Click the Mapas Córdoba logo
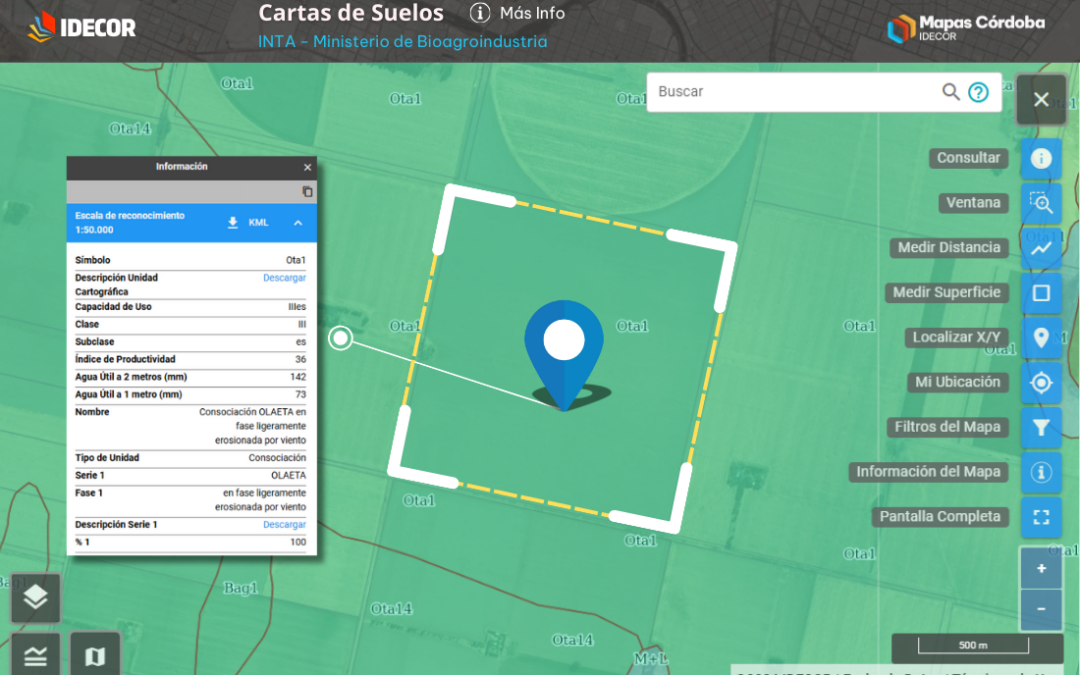The width and height of the screenshot is (1080, 675). pos(966,28)
